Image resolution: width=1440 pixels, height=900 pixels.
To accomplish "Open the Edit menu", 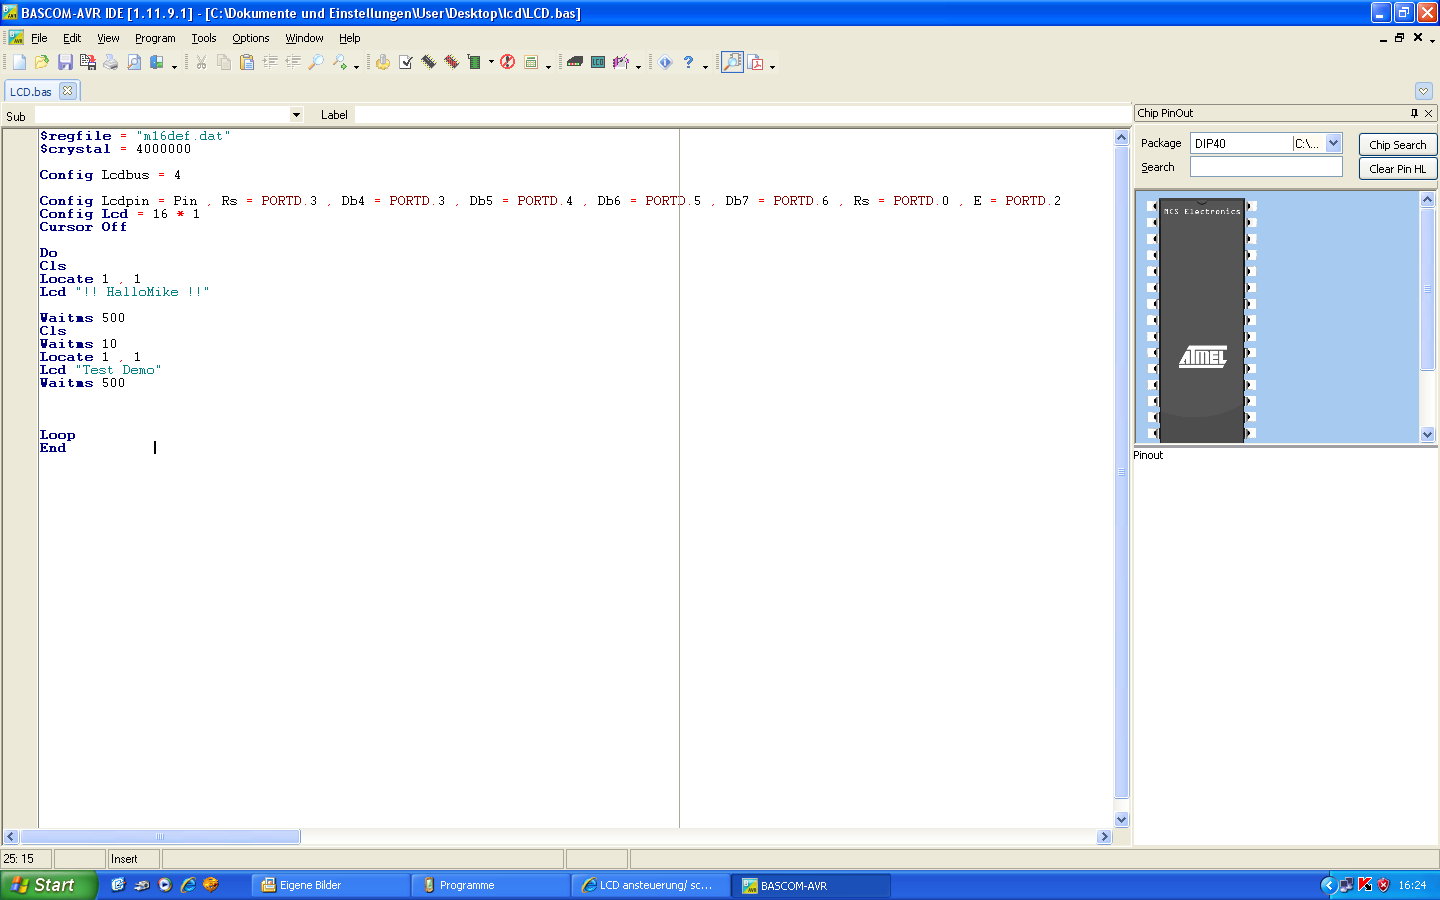I will (72, 38).
